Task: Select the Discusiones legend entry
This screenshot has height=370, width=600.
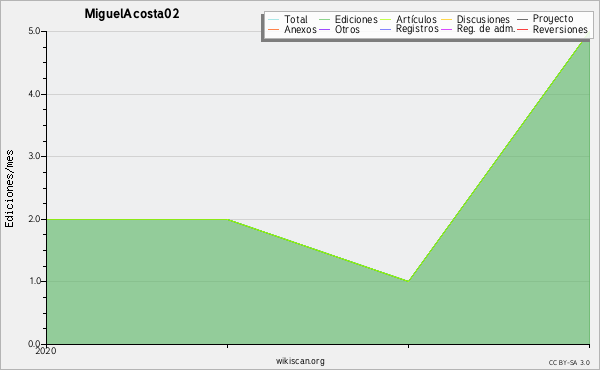Action: [x=475, y=19]
